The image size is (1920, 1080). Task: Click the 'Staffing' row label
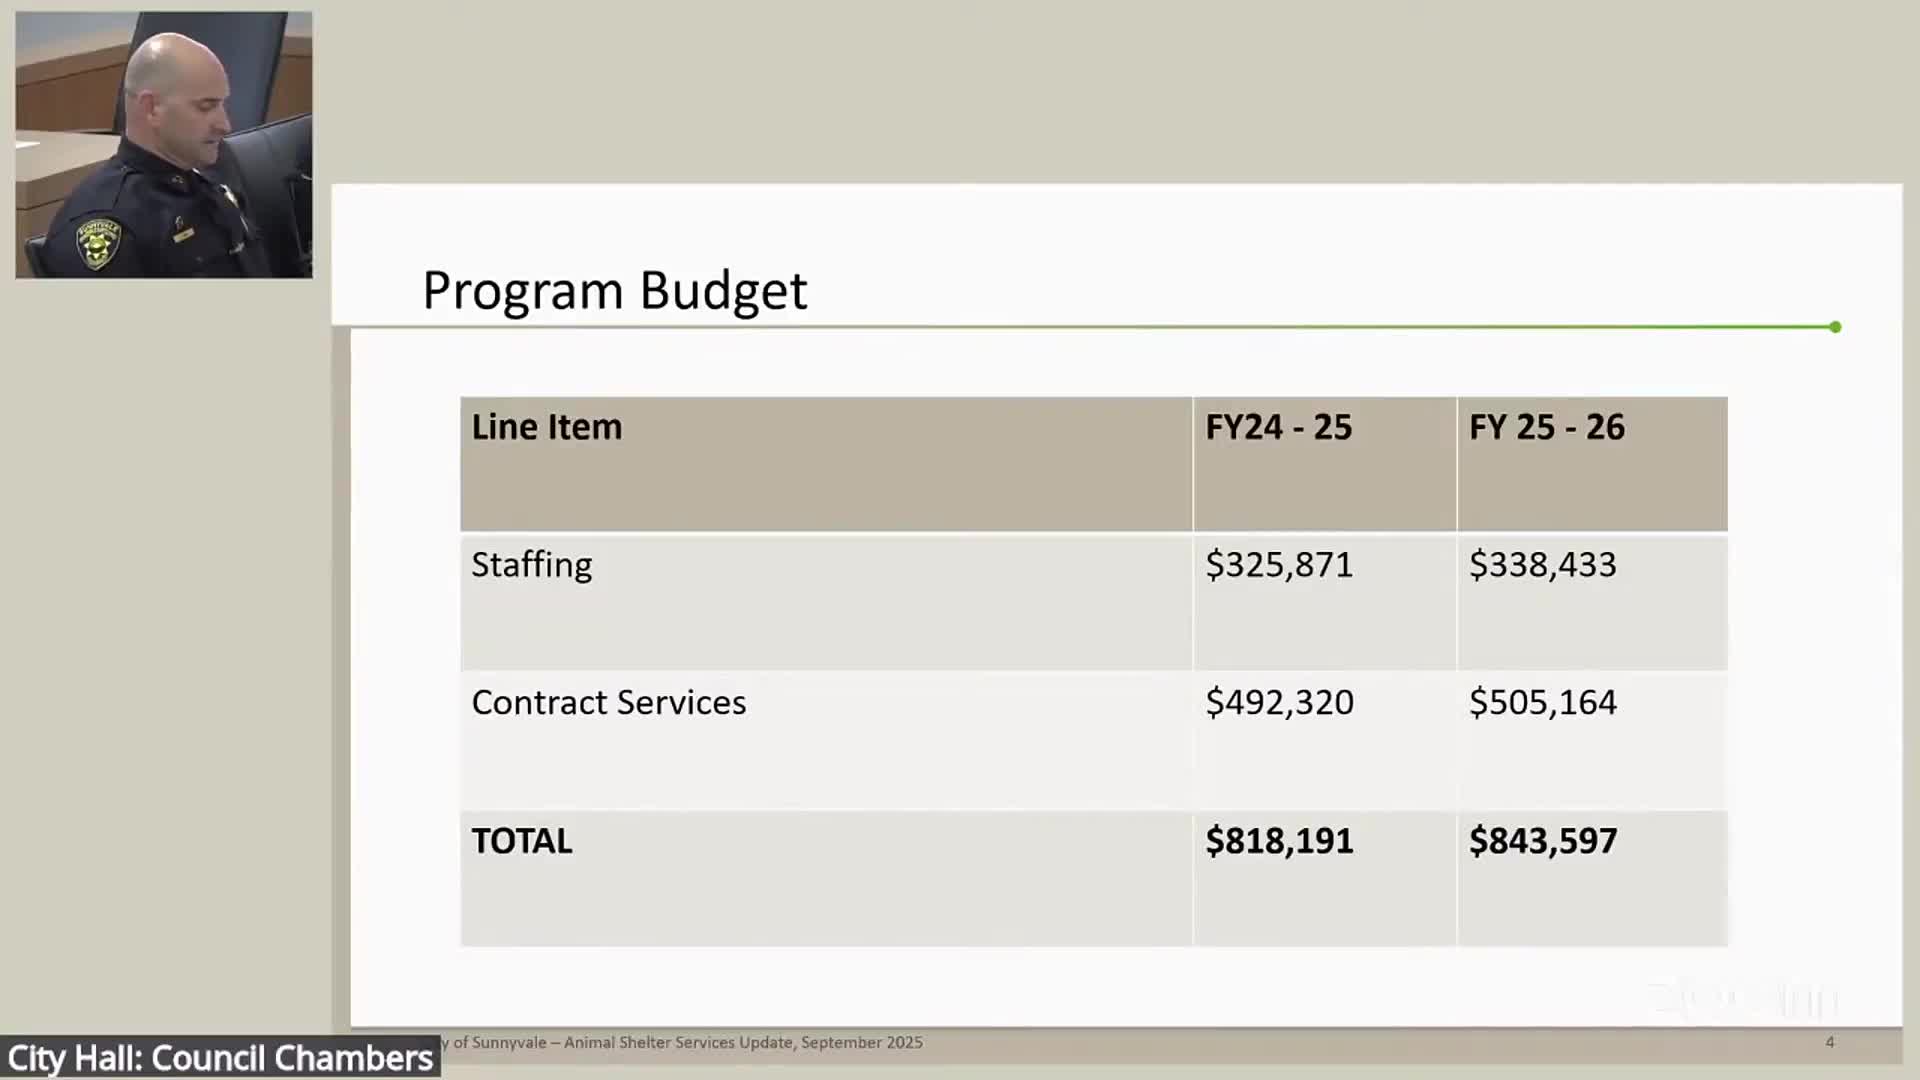pos(531,565)
